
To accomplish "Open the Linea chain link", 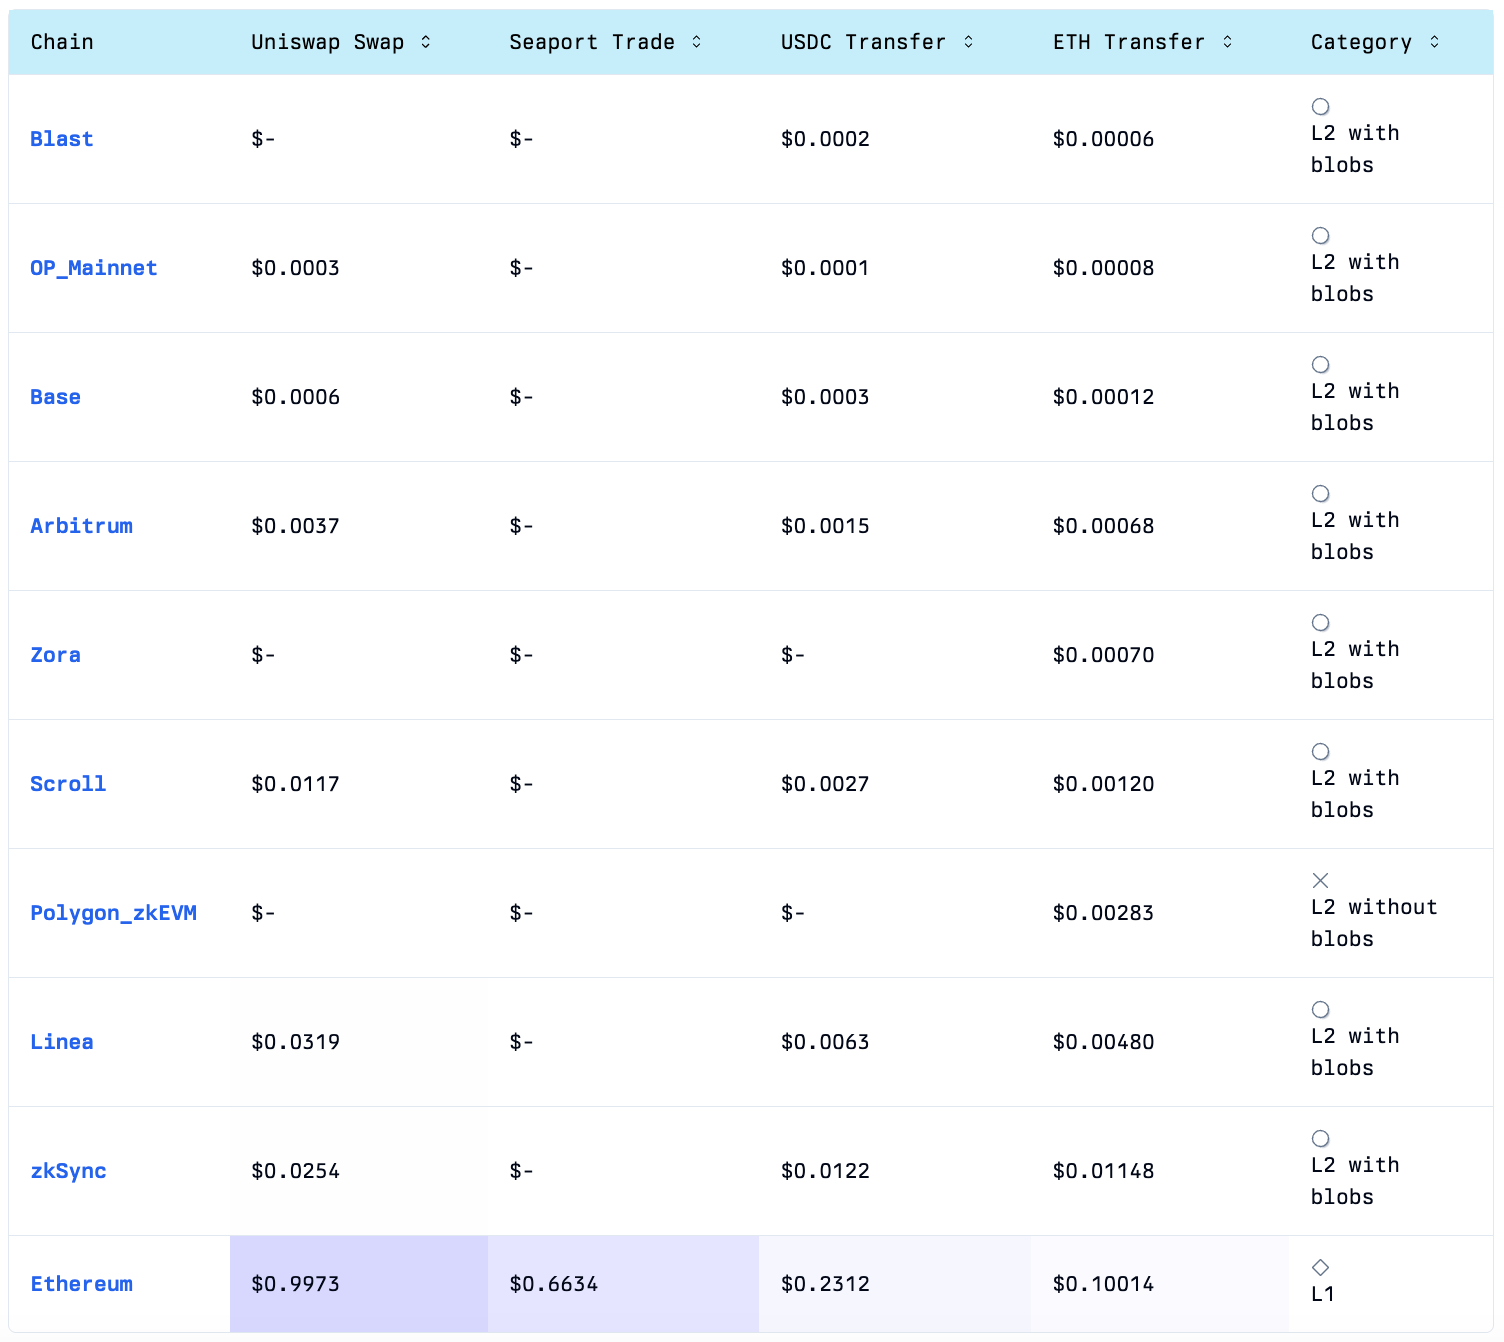I will pyautogui.click(x=62, y=1042).
